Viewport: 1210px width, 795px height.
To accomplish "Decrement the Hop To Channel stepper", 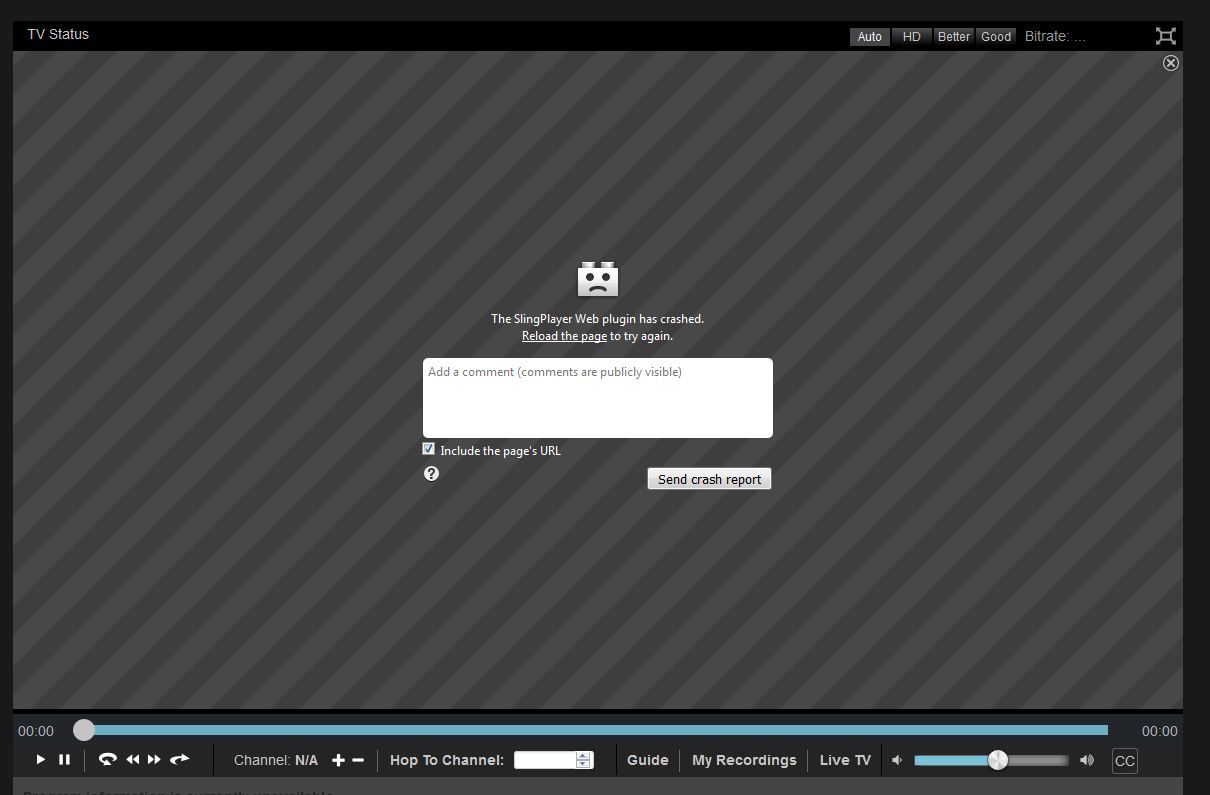I will coord(584,764).
